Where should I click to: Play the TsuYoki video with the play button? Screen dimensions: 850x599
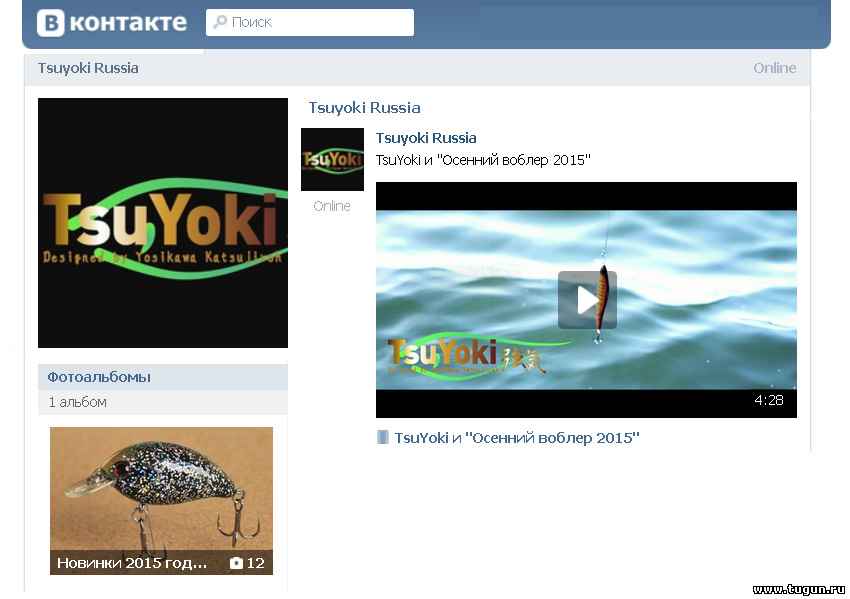pyautogui.click(x=587, y=299)
